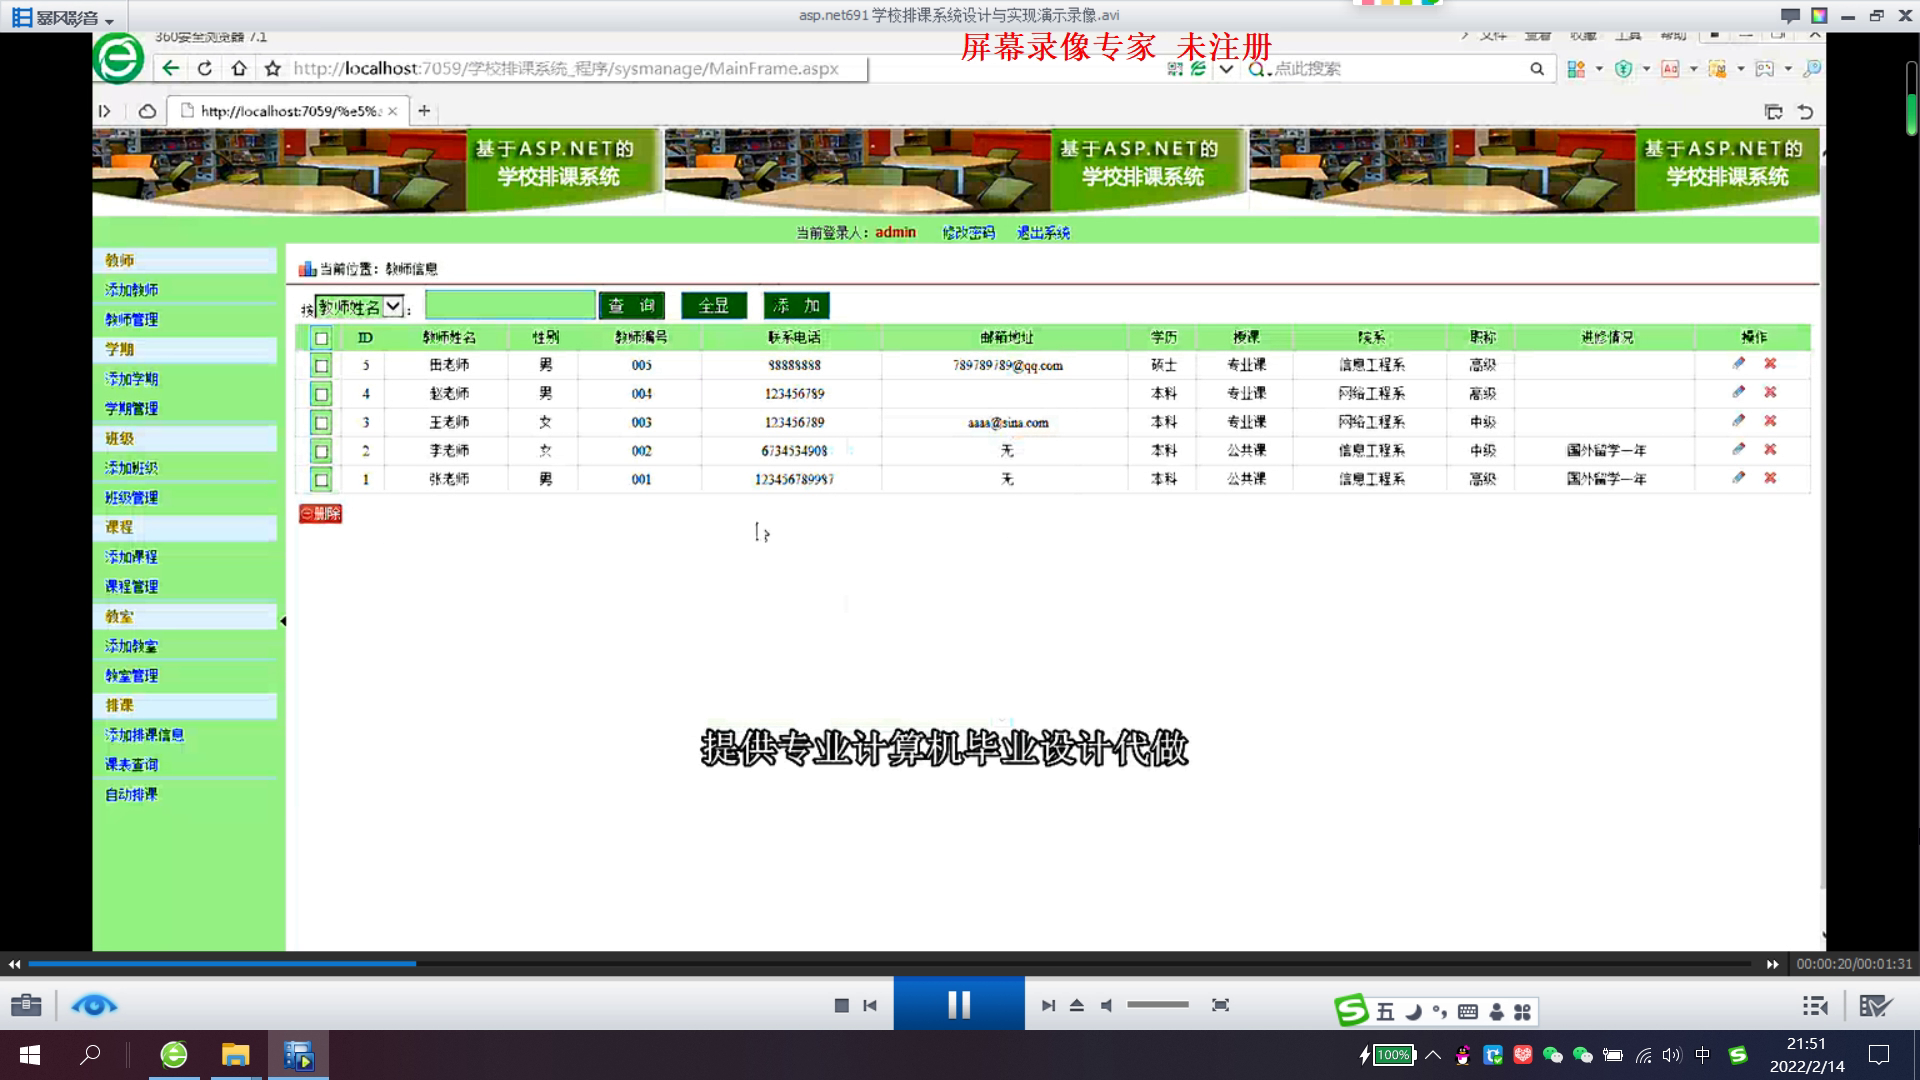This screenshot has height=1080, width=1920.
Task: Open the notification center in taskbar
Action: [x=1879, y=1055]
